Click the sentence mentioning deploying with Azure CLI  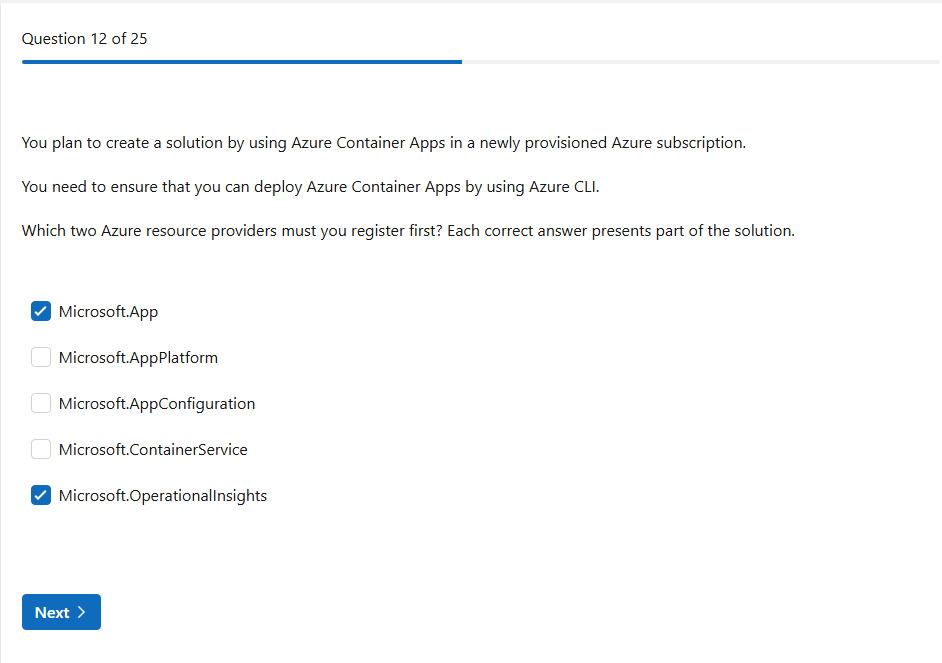pyautogui.click(x=310, y=187)
